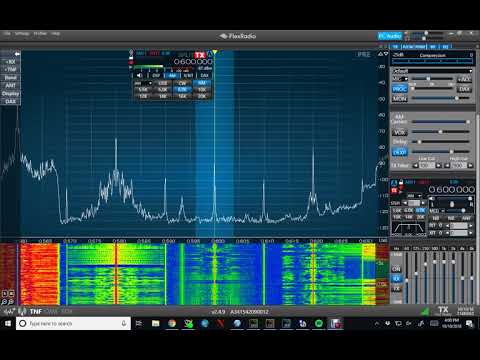The height and width of the screenshot is (360, 480).
Task: Select the NB button in slice panel
Action: click(x=436, y=218)
